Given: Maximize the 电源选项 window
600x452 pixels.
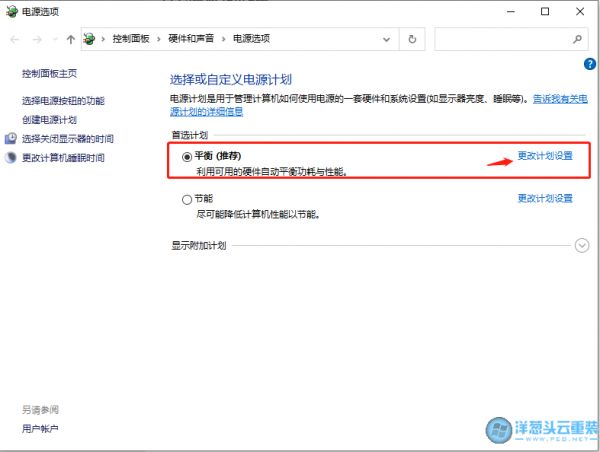Looking at the screenshot, I should (x=545, y=11).
